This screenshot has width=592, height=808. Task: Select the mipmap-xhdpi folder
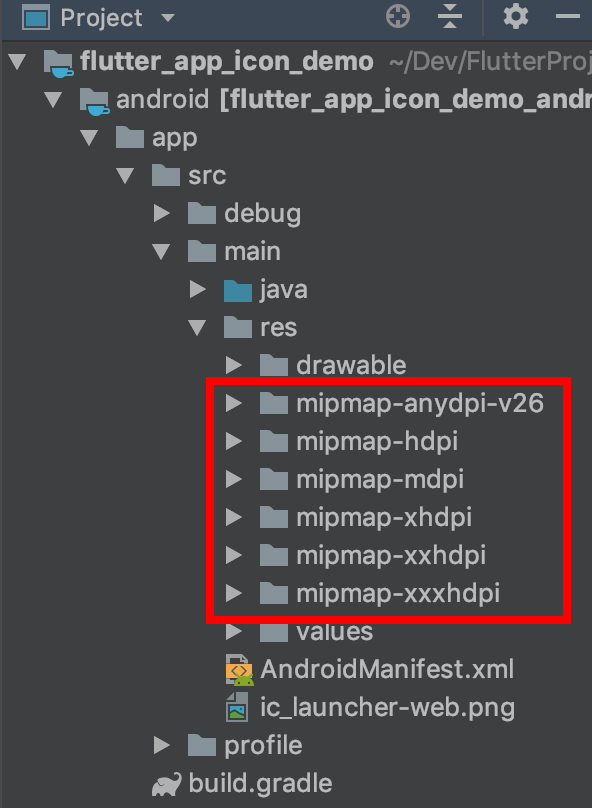[x=384, y=517]
